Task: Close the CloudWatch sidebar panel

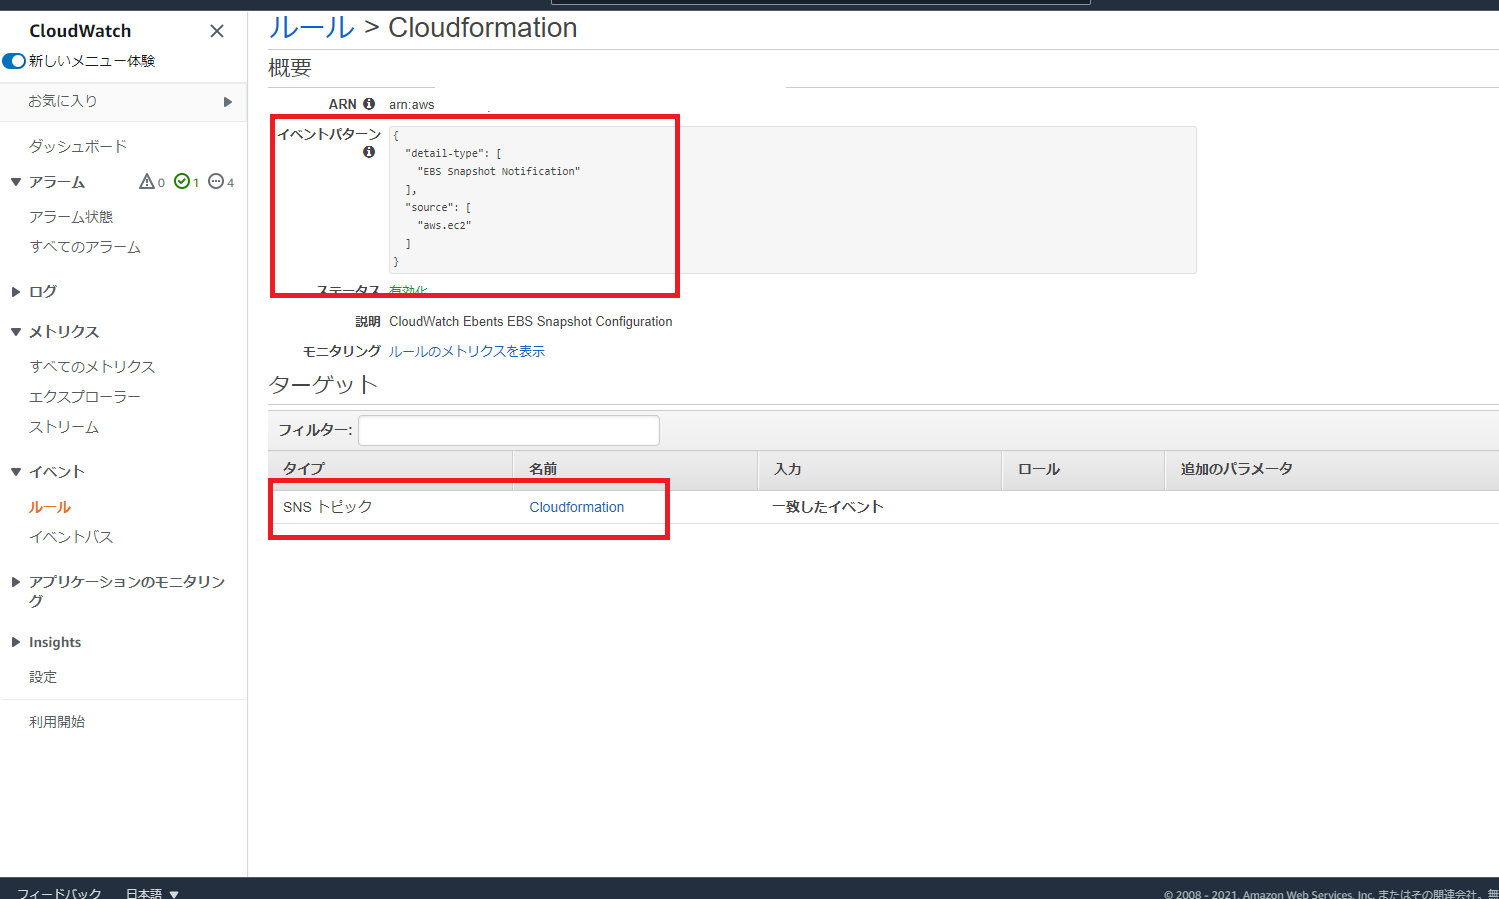Action: [217, 31]
